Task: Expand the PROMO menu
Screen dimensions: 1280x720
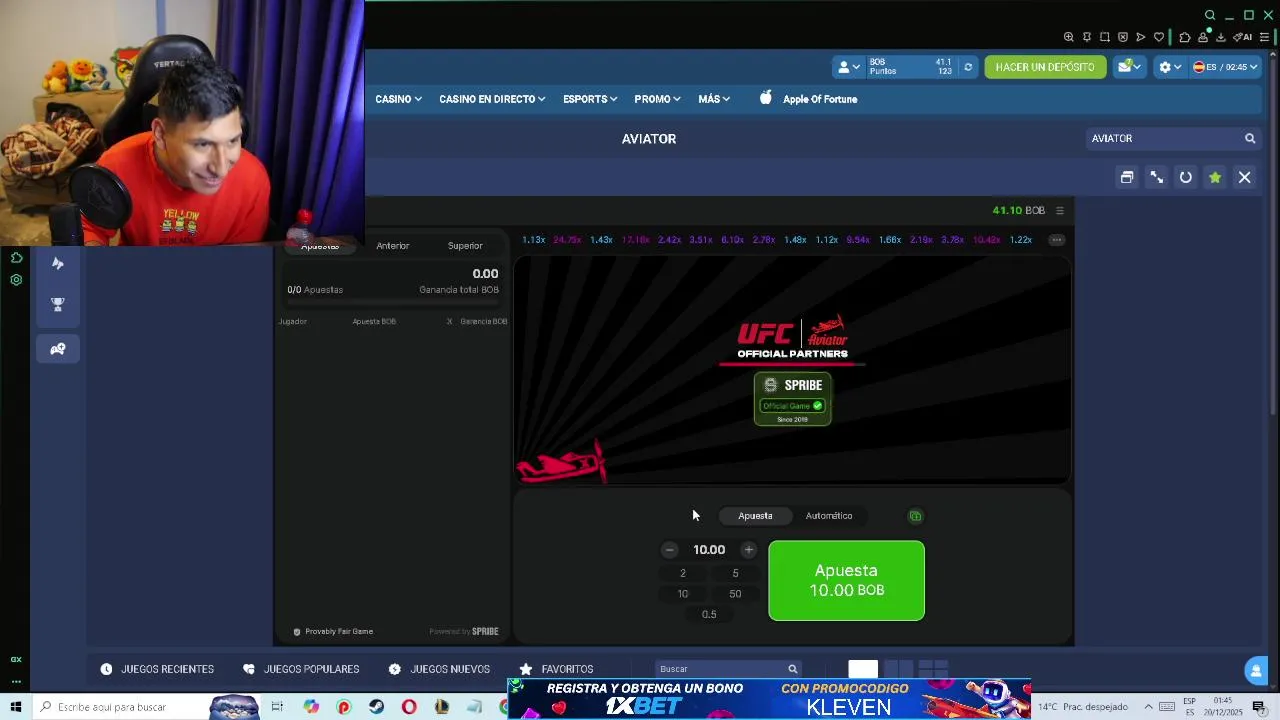Action: (657, 99)
